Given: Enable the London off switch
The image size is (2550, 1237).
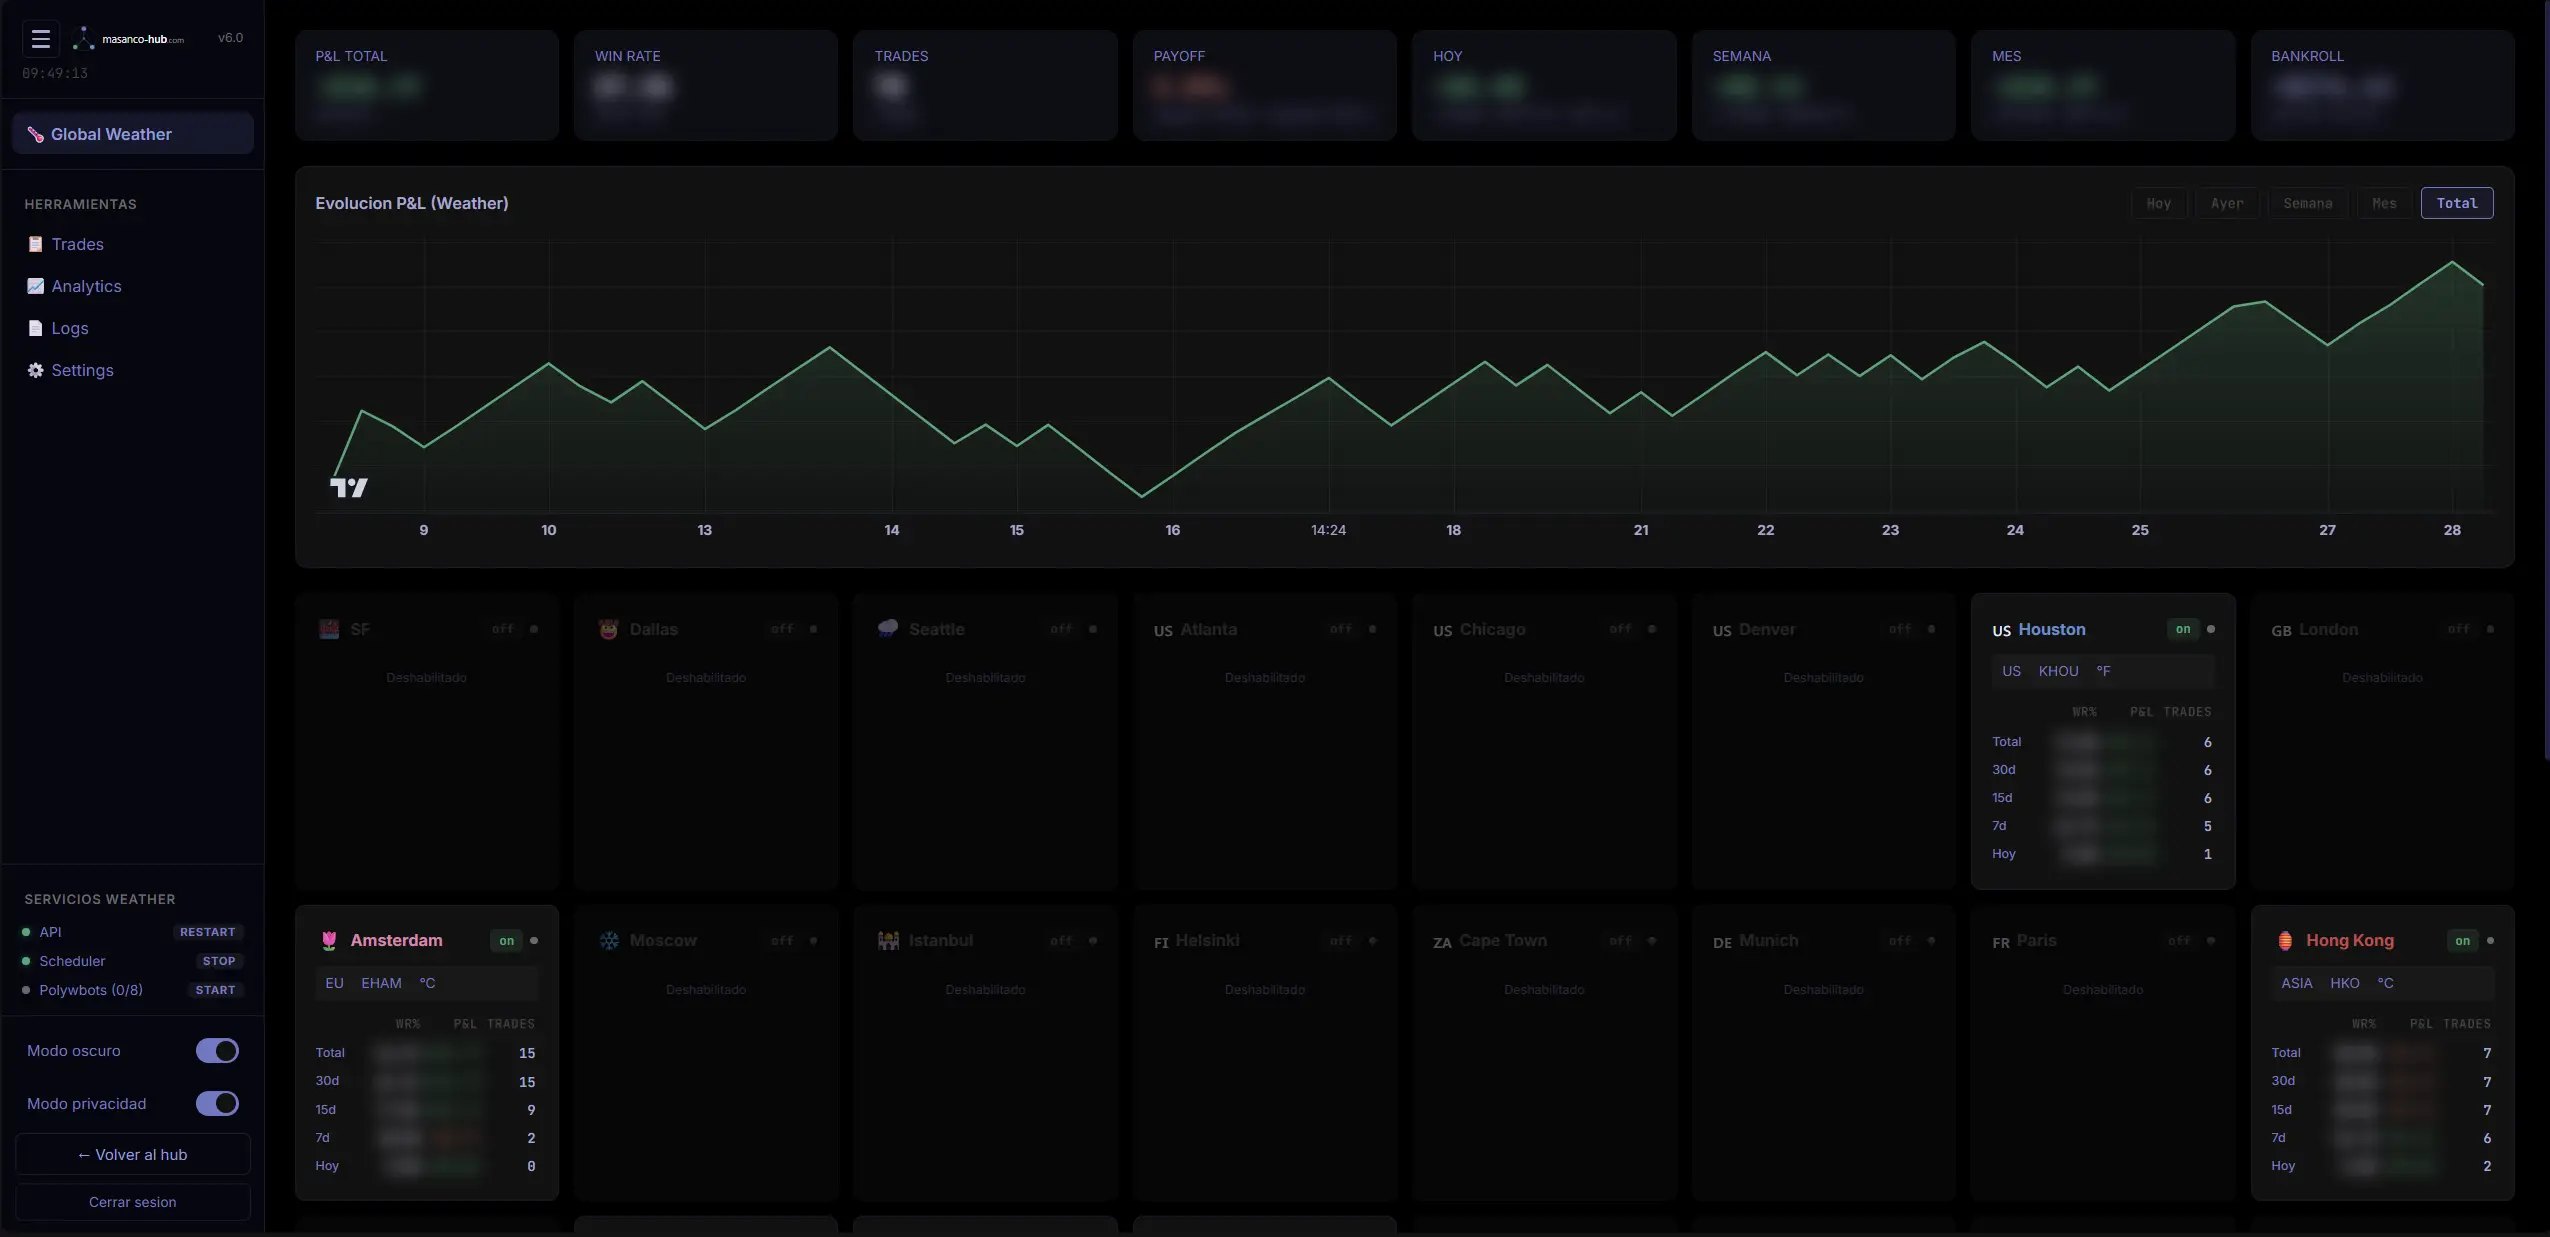Looking at the screenshot, I should 2459,629.
